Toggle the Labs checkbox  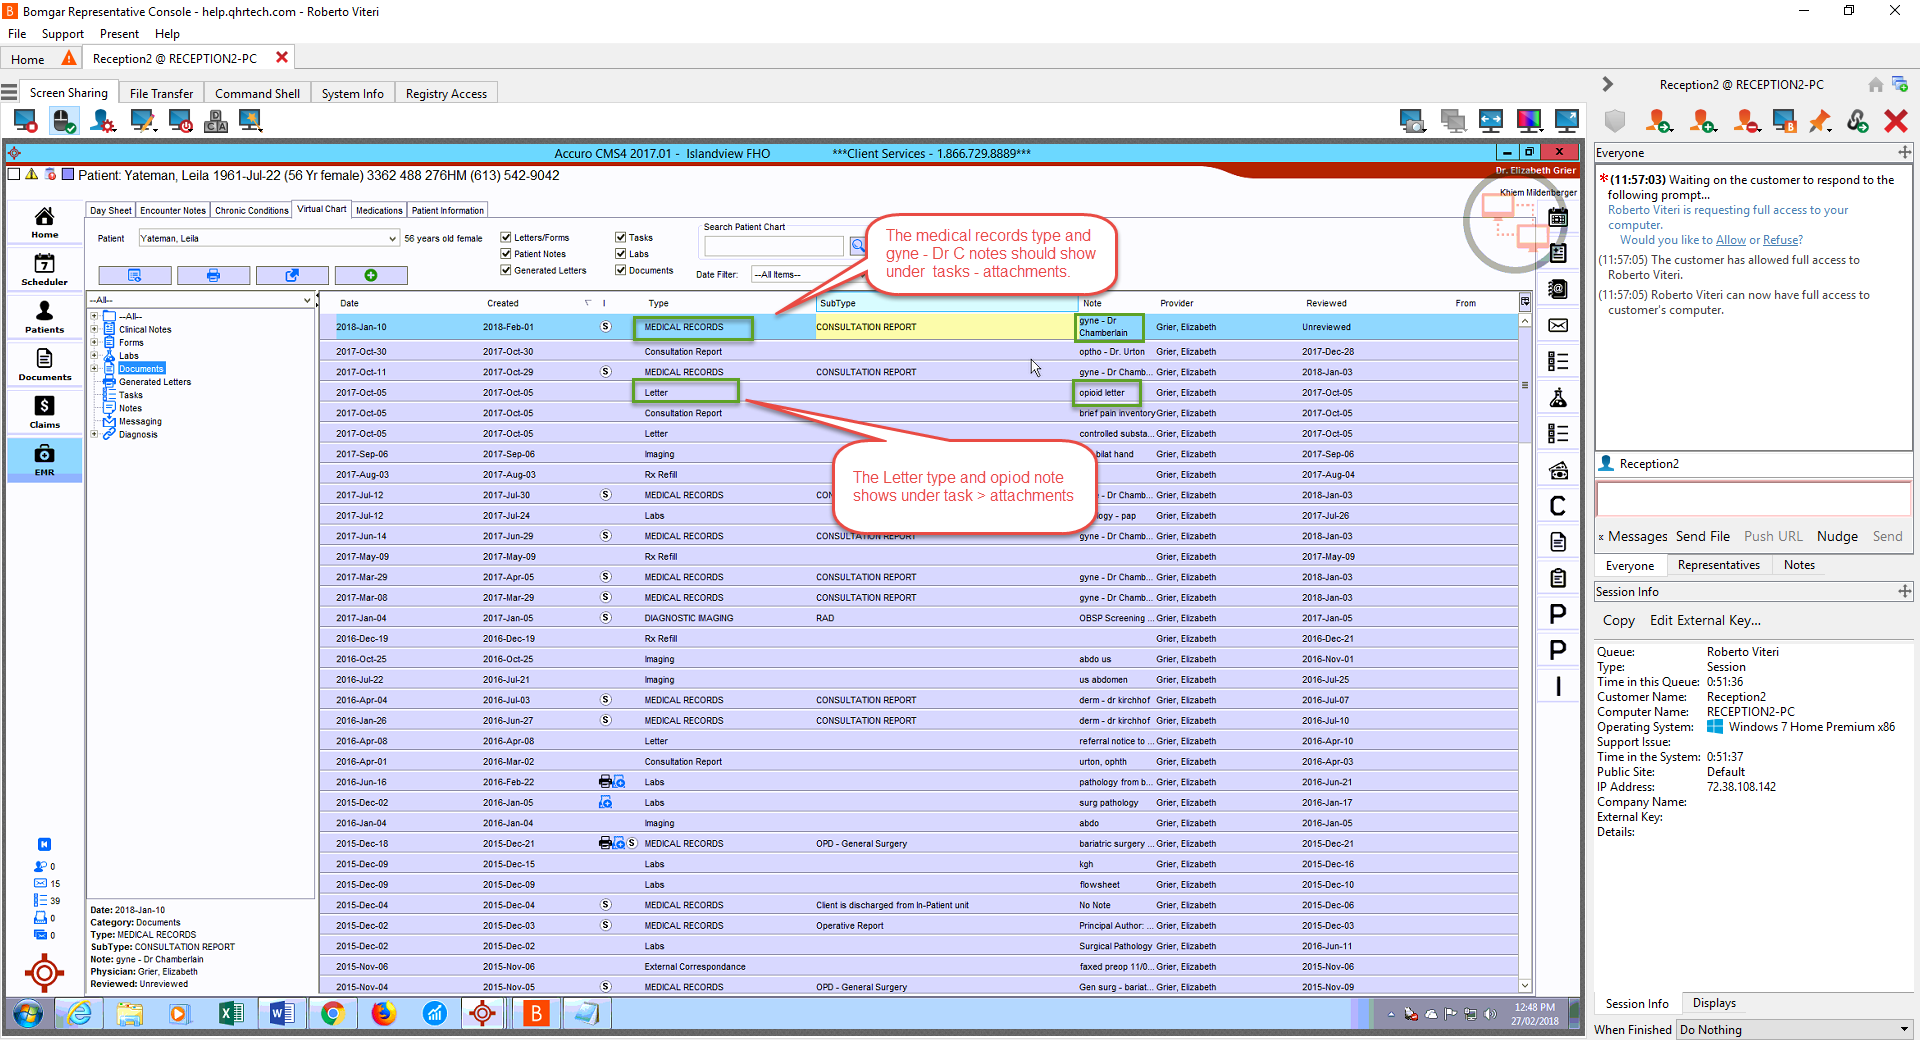(621, 254)
